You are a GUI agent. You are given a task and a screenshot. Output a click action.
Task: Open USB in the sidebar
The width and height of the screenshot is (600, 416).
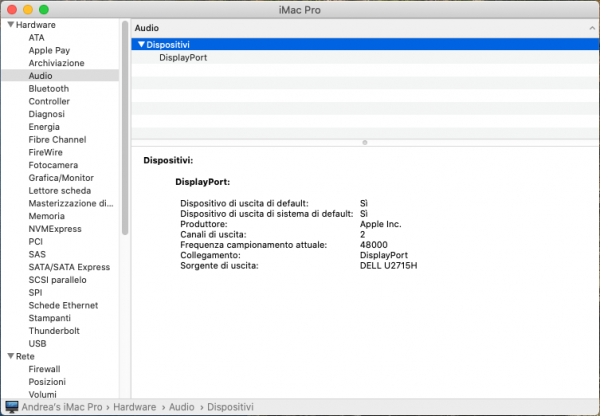click(37, 343)
